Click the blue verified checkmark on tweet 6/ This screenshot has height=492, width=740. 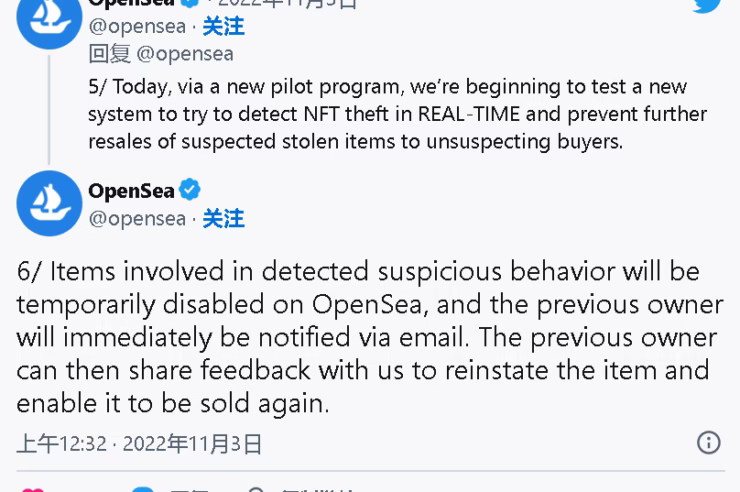tap(190, 190)
